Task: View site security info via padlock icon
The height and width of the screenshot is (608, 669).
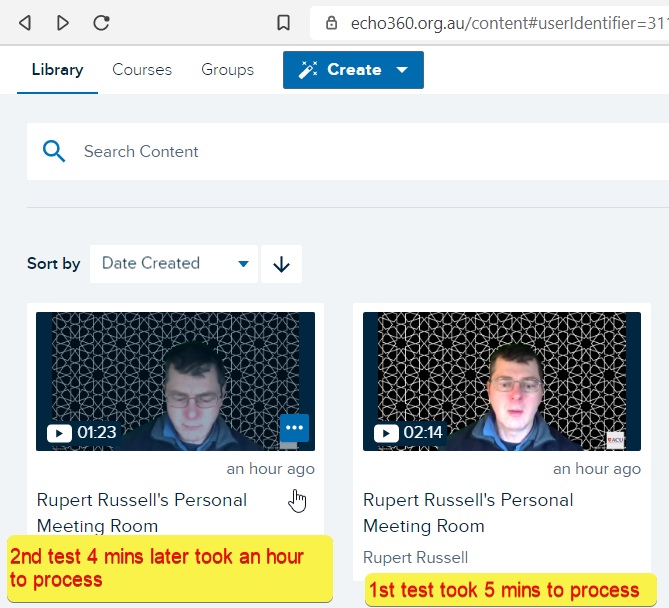Action: coord(332,23)
